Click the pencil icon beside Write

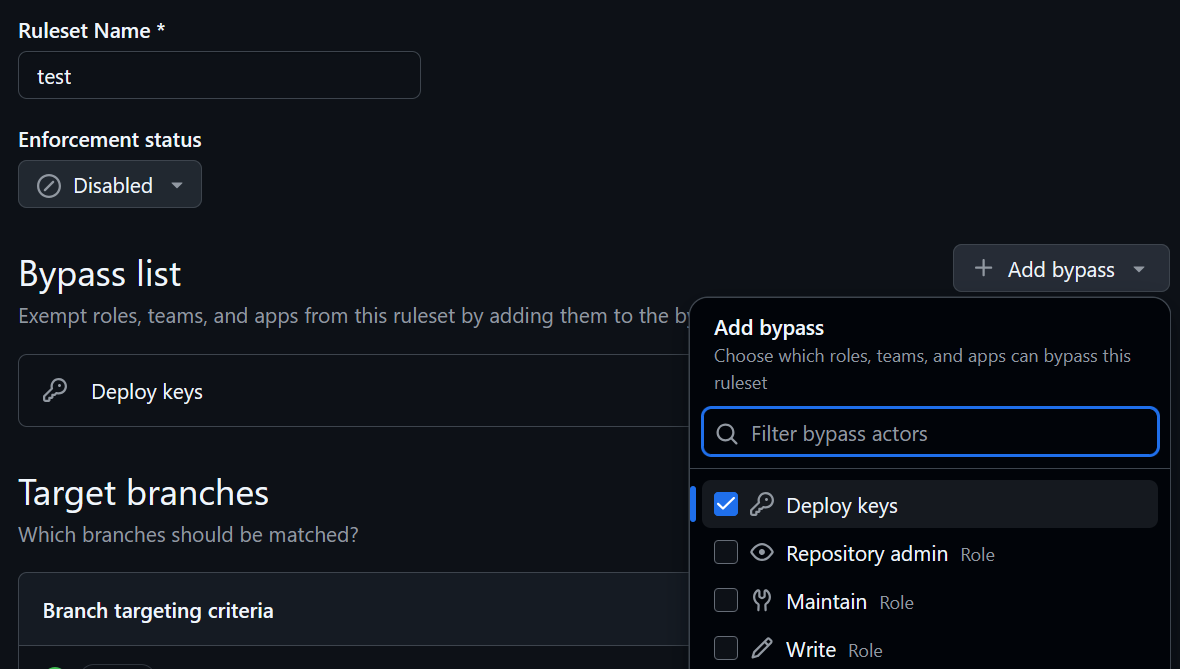[762, 649]
